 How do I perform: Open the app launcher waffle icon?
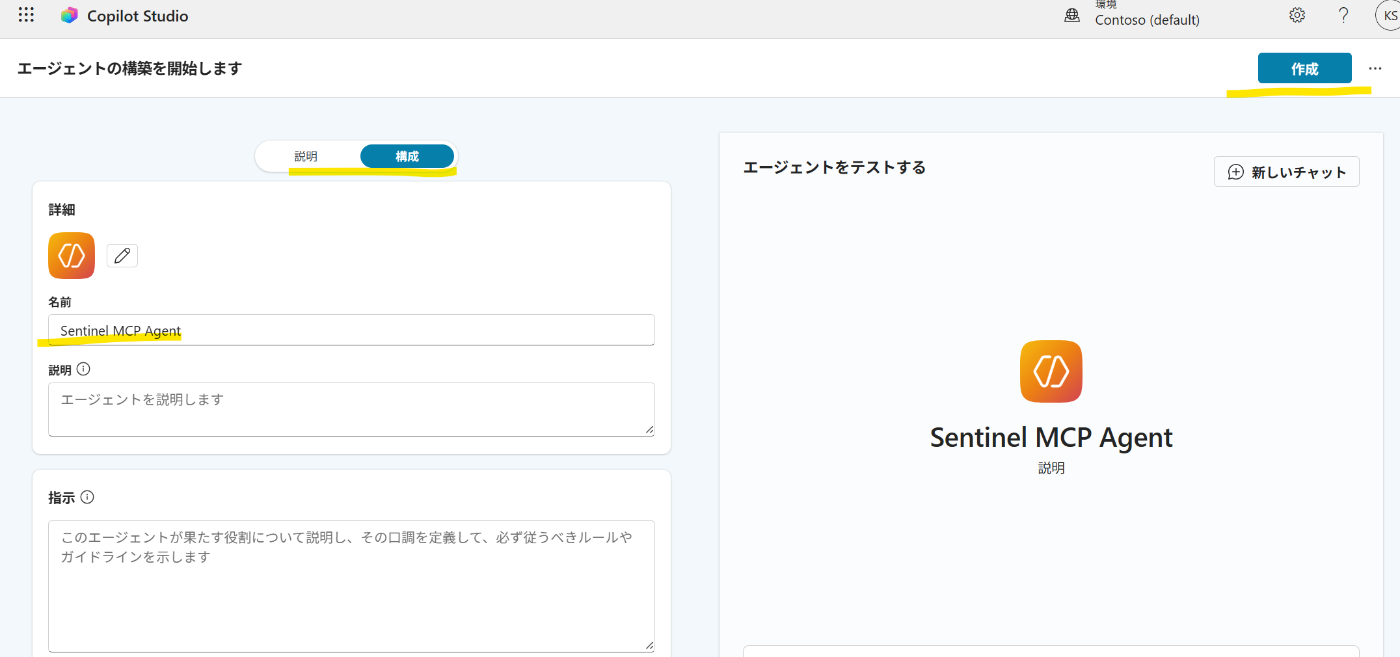click(x=26, y=15)
